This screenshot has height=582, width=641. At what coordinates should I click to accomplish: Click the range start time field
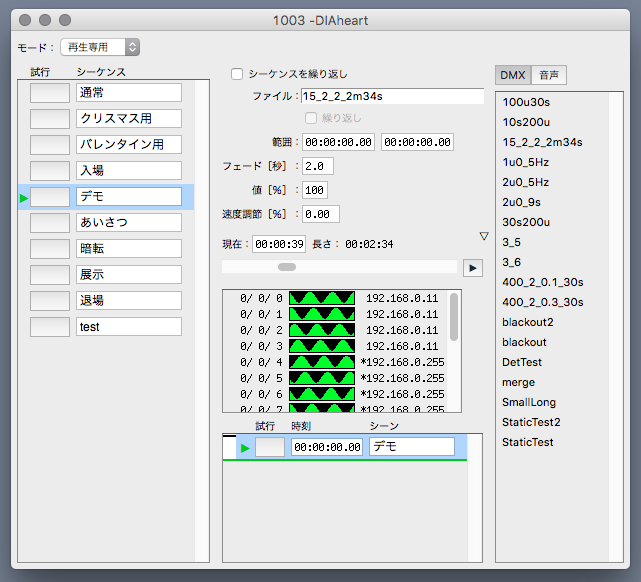[338, 142]
